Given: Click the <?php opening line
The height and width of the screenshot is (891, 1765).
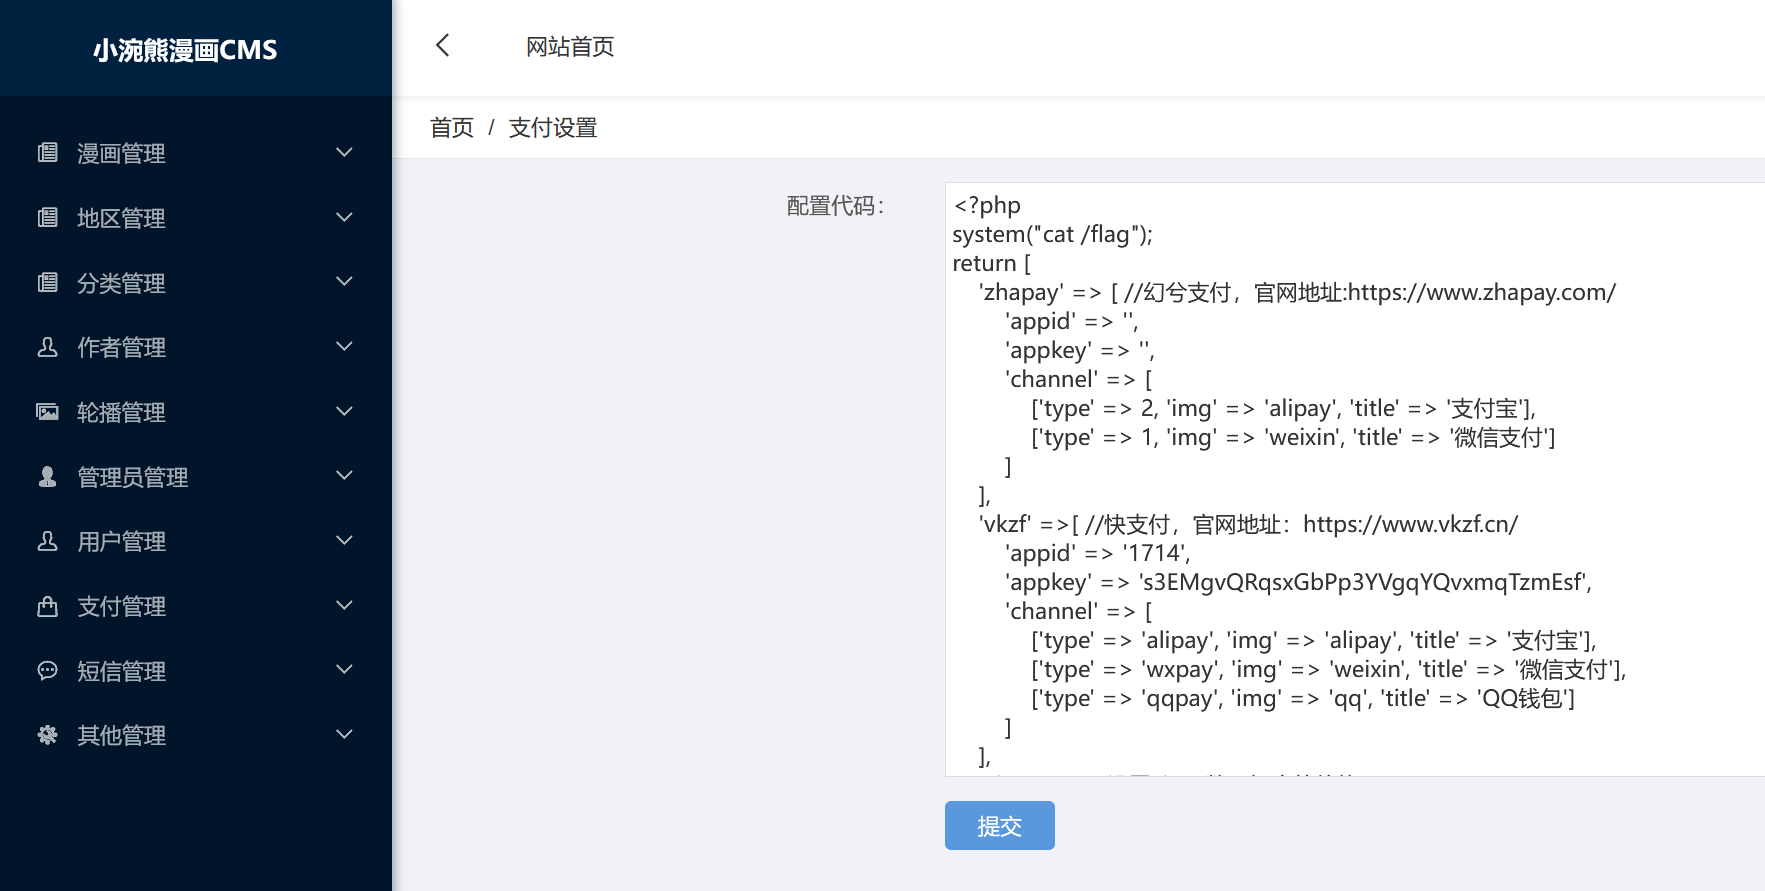Looking at the screenshot, I should (987, 205).
